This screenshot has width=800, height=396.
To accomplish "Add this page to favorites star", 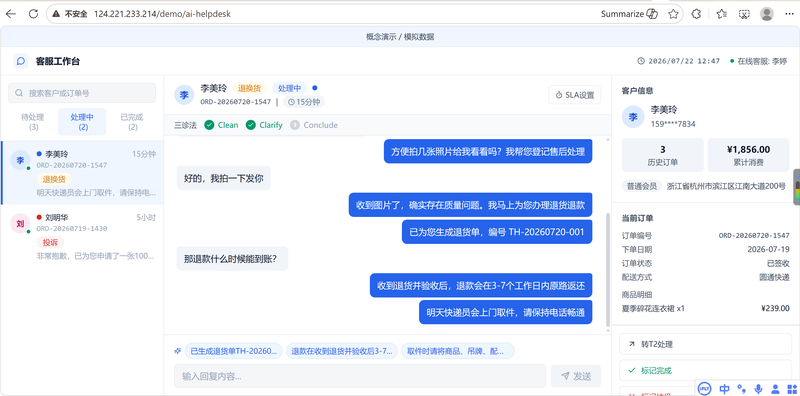I will (x=673, y=14).
